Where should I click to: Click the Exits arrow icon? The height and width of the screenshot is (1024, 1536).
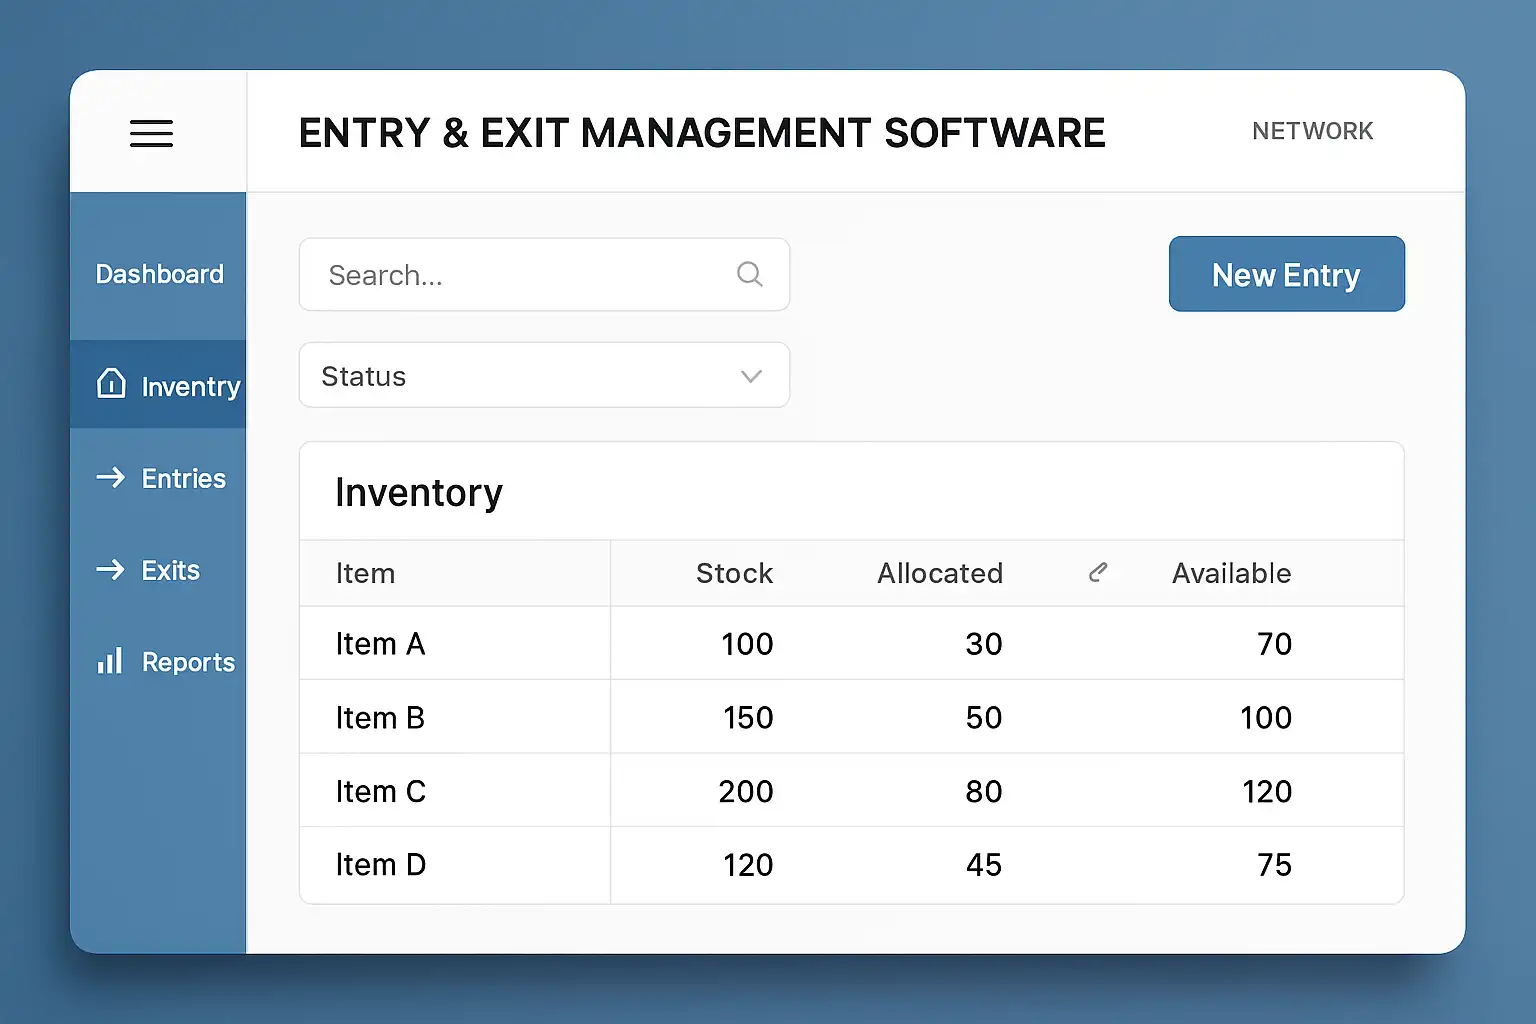point(110,570)
